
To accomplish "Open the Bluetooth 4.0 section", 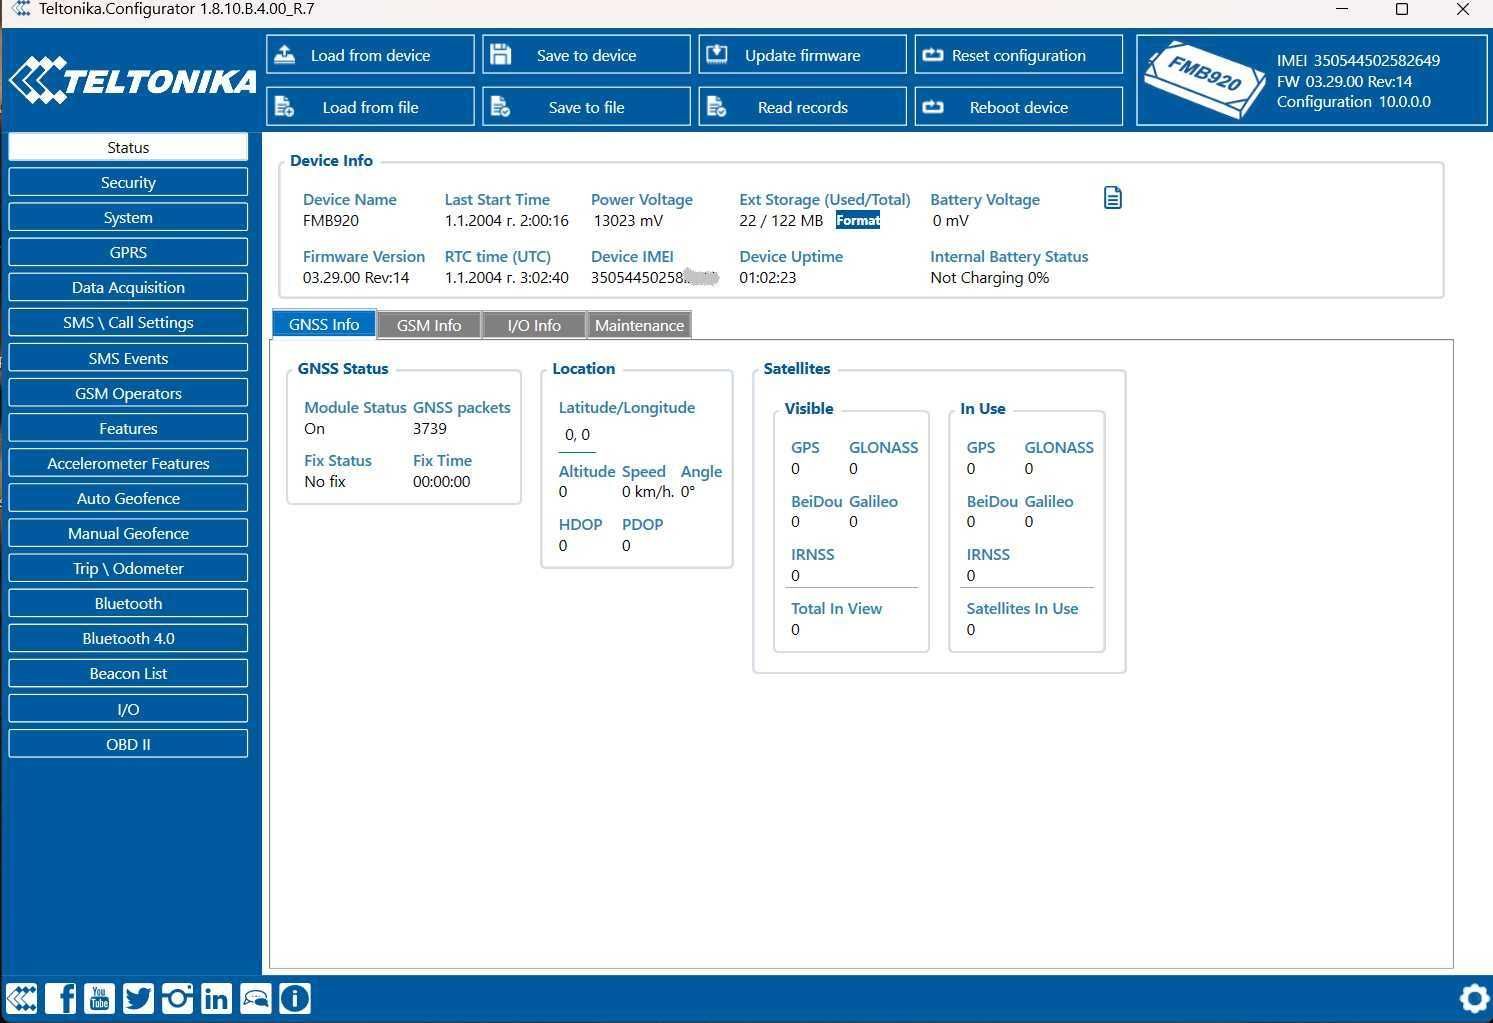I will (128, 638).
